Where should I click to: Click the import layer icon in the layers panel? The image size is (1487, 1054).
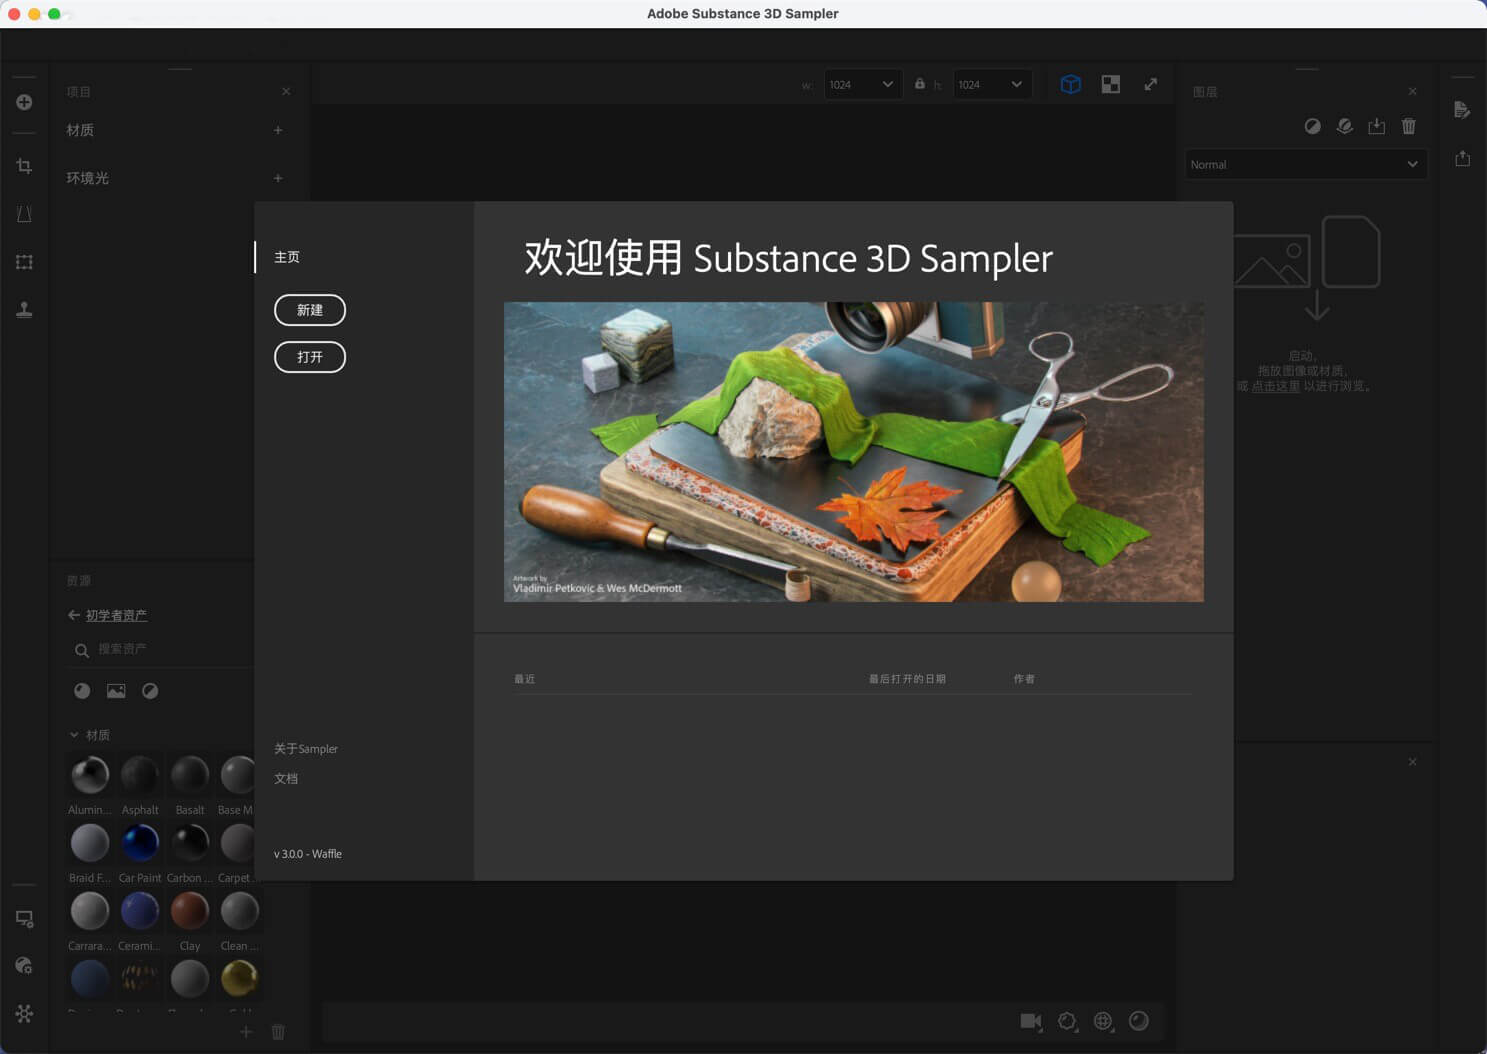[x=1377, y=126]
